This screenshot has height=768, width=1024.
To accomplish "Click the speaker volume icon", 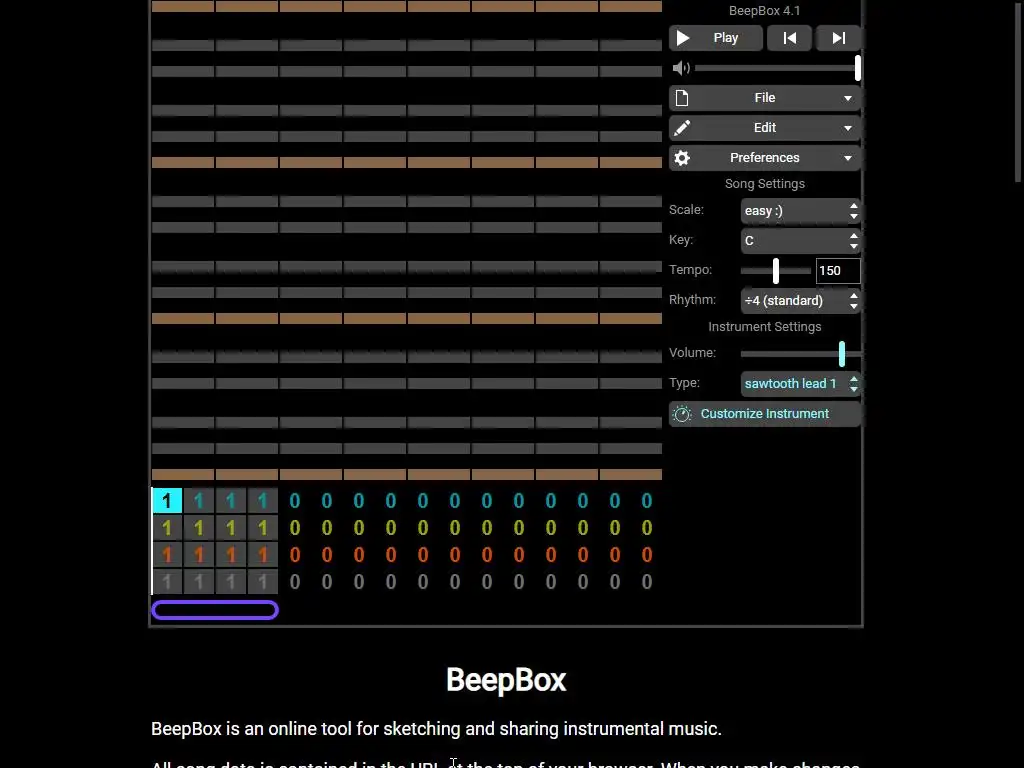I will [x=681, y=68].
